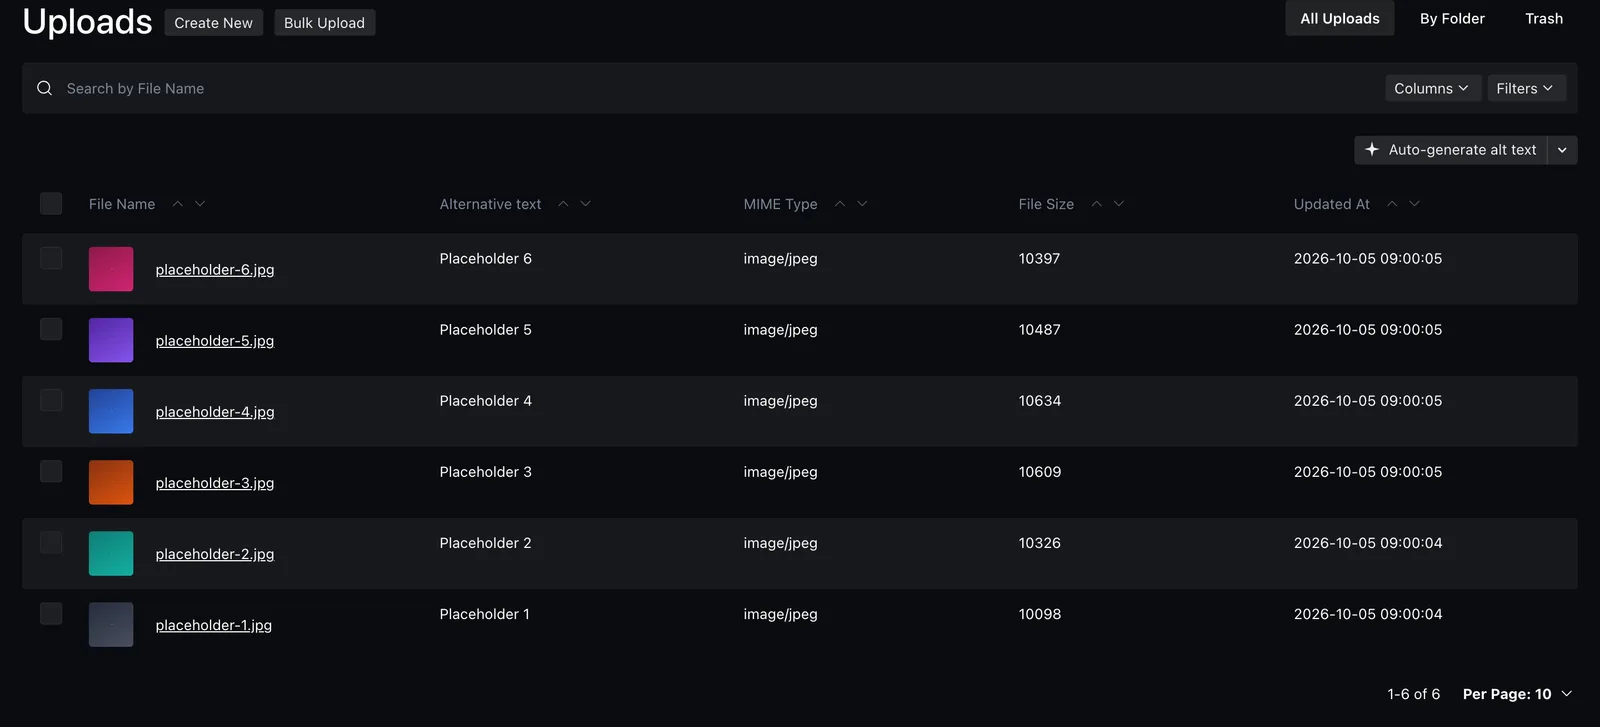
Task: Sort MIME Type ascending arrow
Action: 840,204
